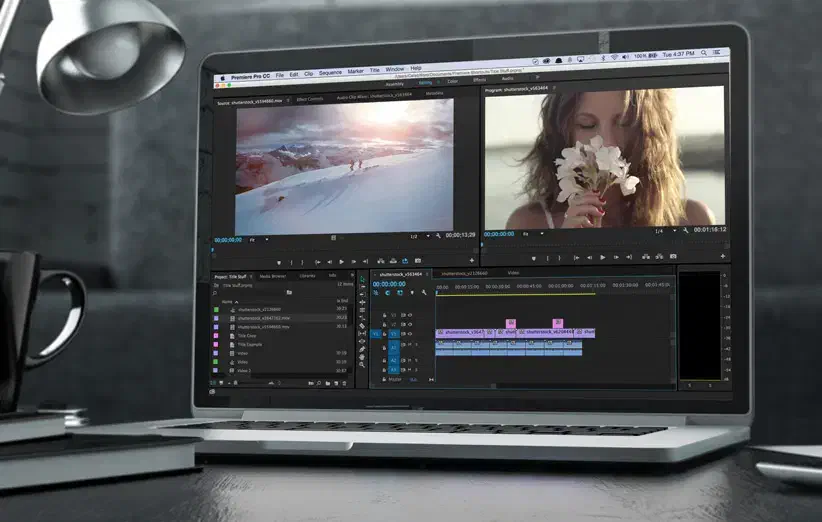Pick the Selection arrow tool
The width and height of the screenshot is (822, 522).
[x=363, y=277]
